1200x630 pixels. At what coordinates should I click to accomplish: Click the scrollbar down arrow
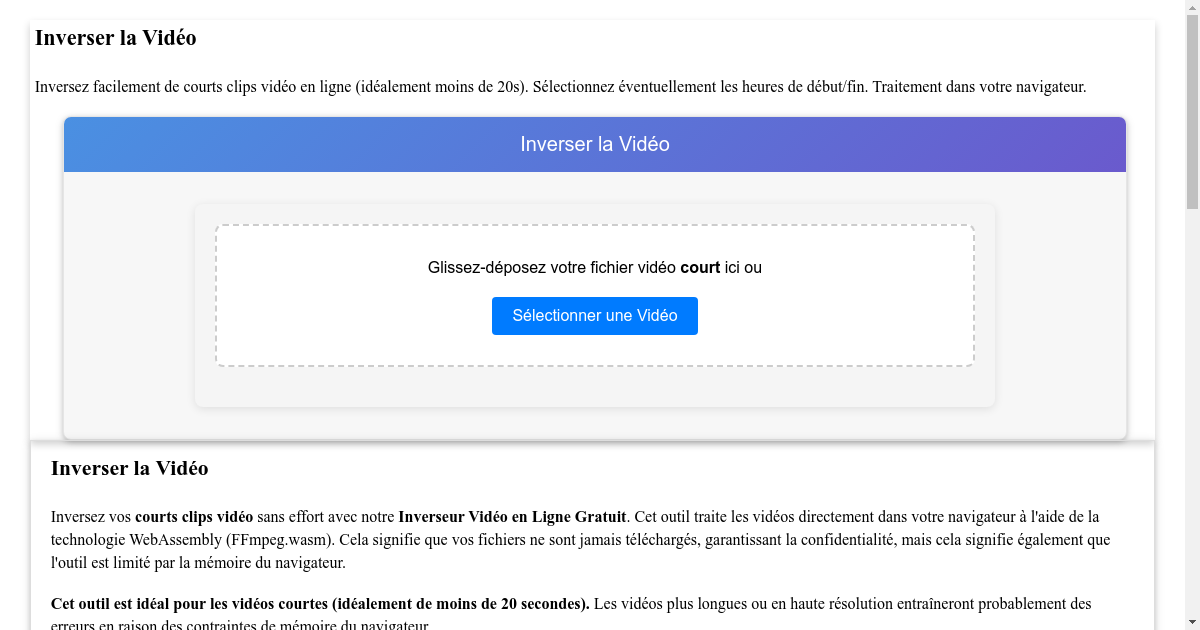point(1192,622)
